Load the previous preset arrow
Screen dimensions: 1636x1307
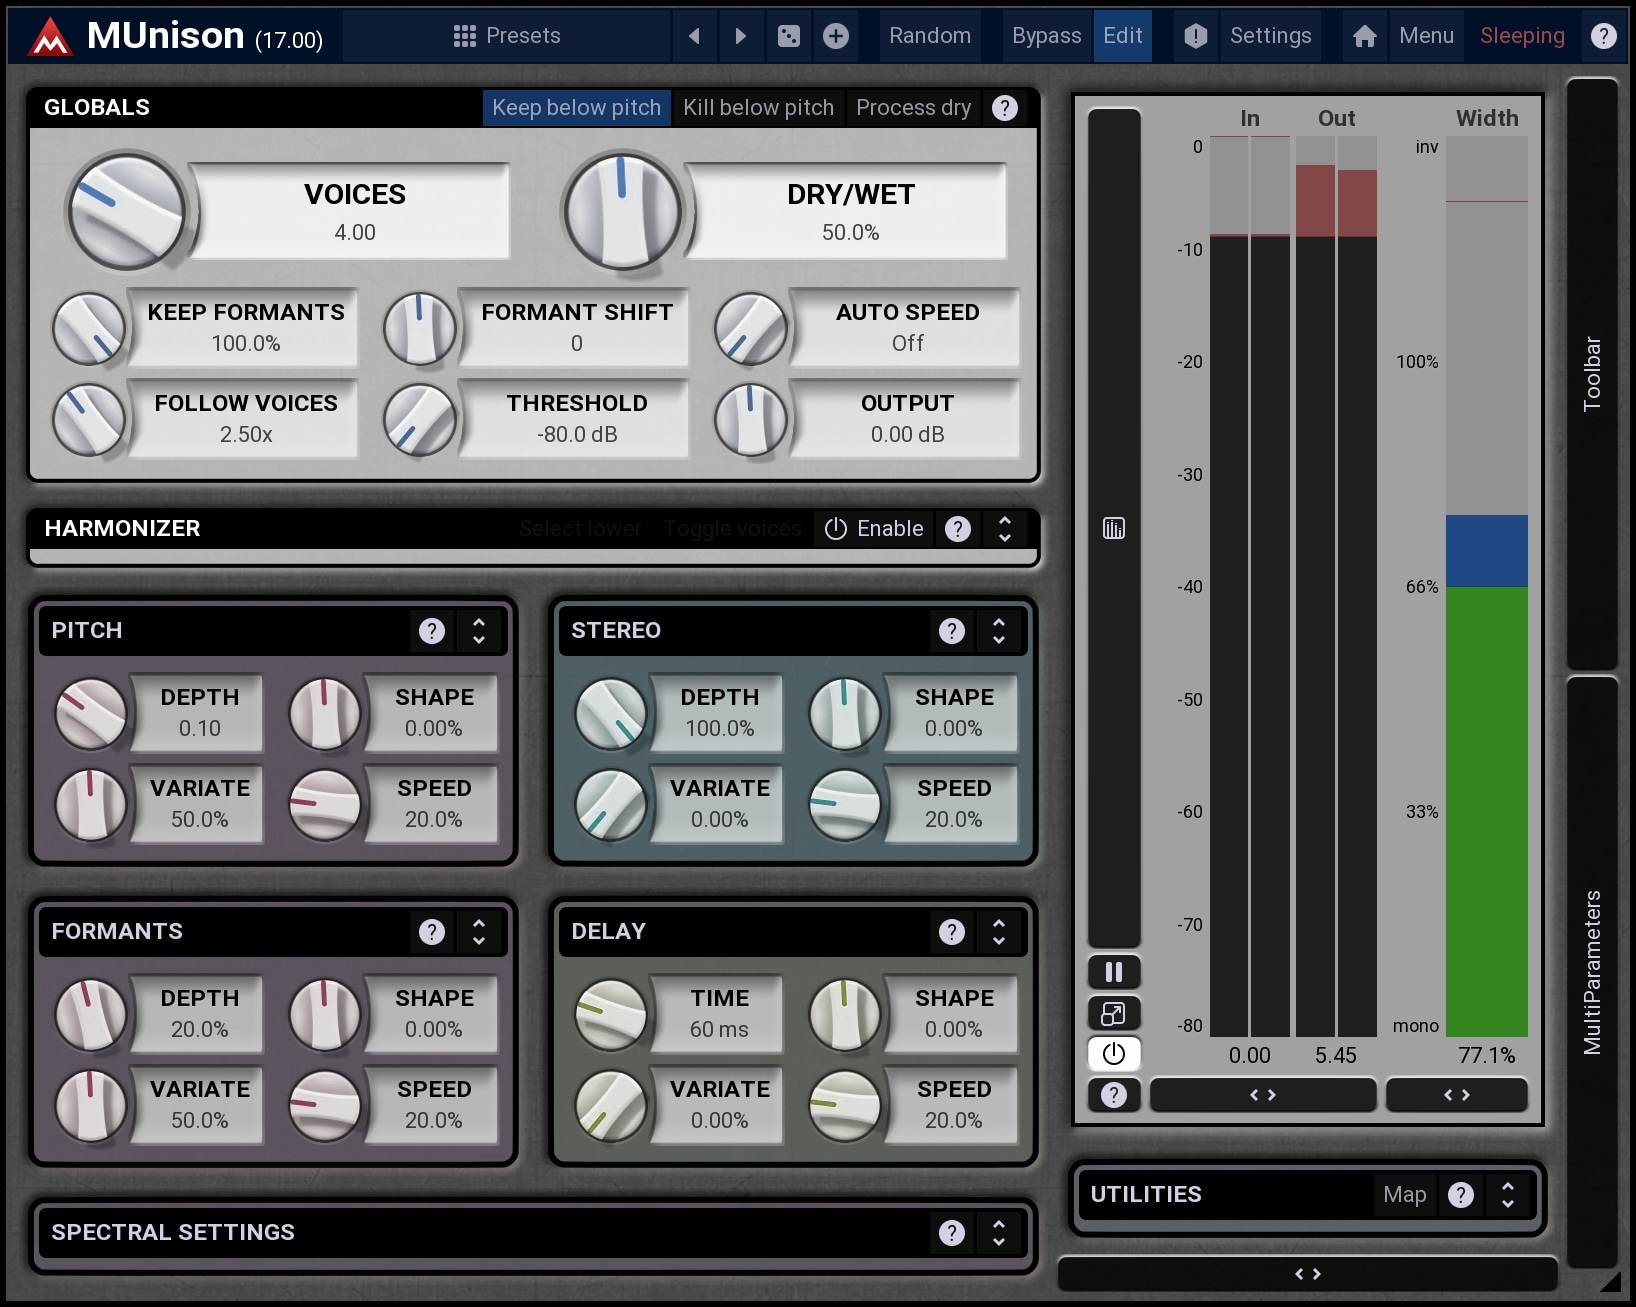(x=694, y=36)
